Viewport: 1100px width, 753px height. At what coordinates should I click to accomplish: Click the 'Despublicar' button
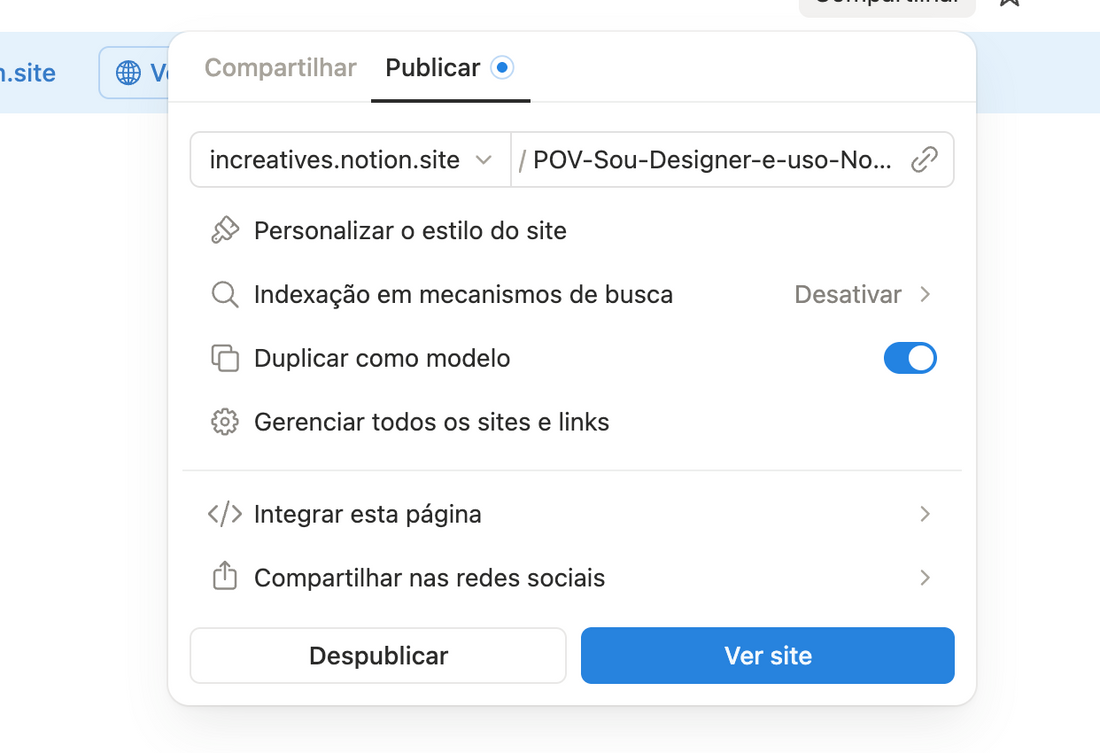(378, 655)
